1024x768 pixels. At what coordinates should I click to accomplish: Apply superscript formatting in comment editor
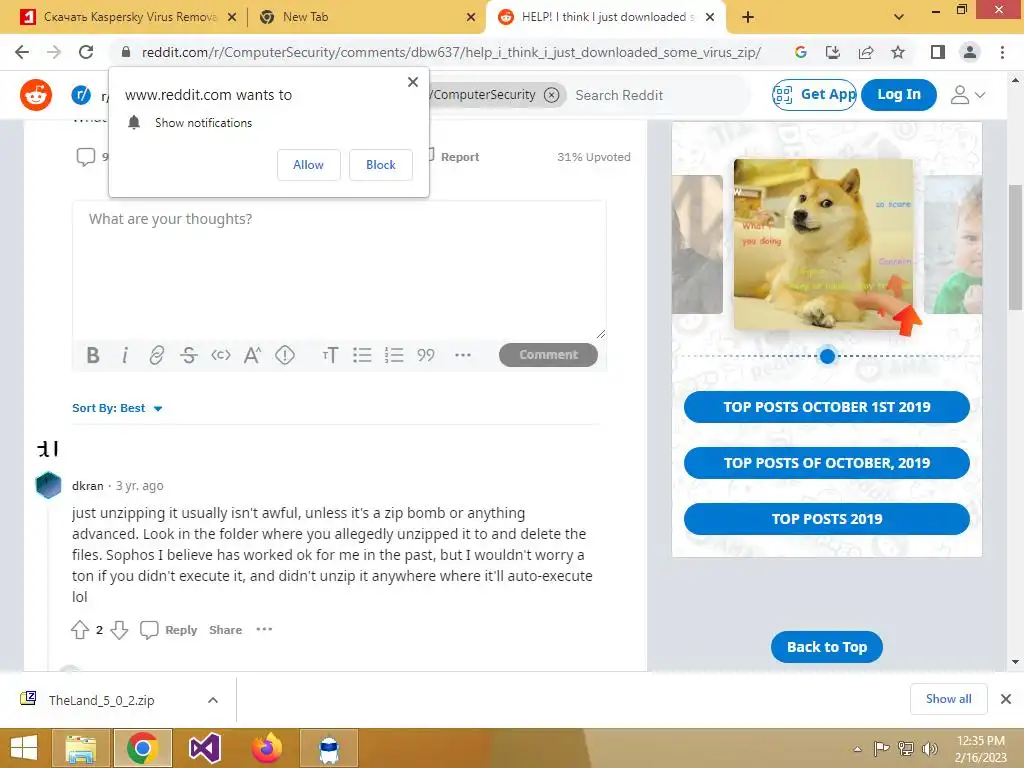(252, 355)
